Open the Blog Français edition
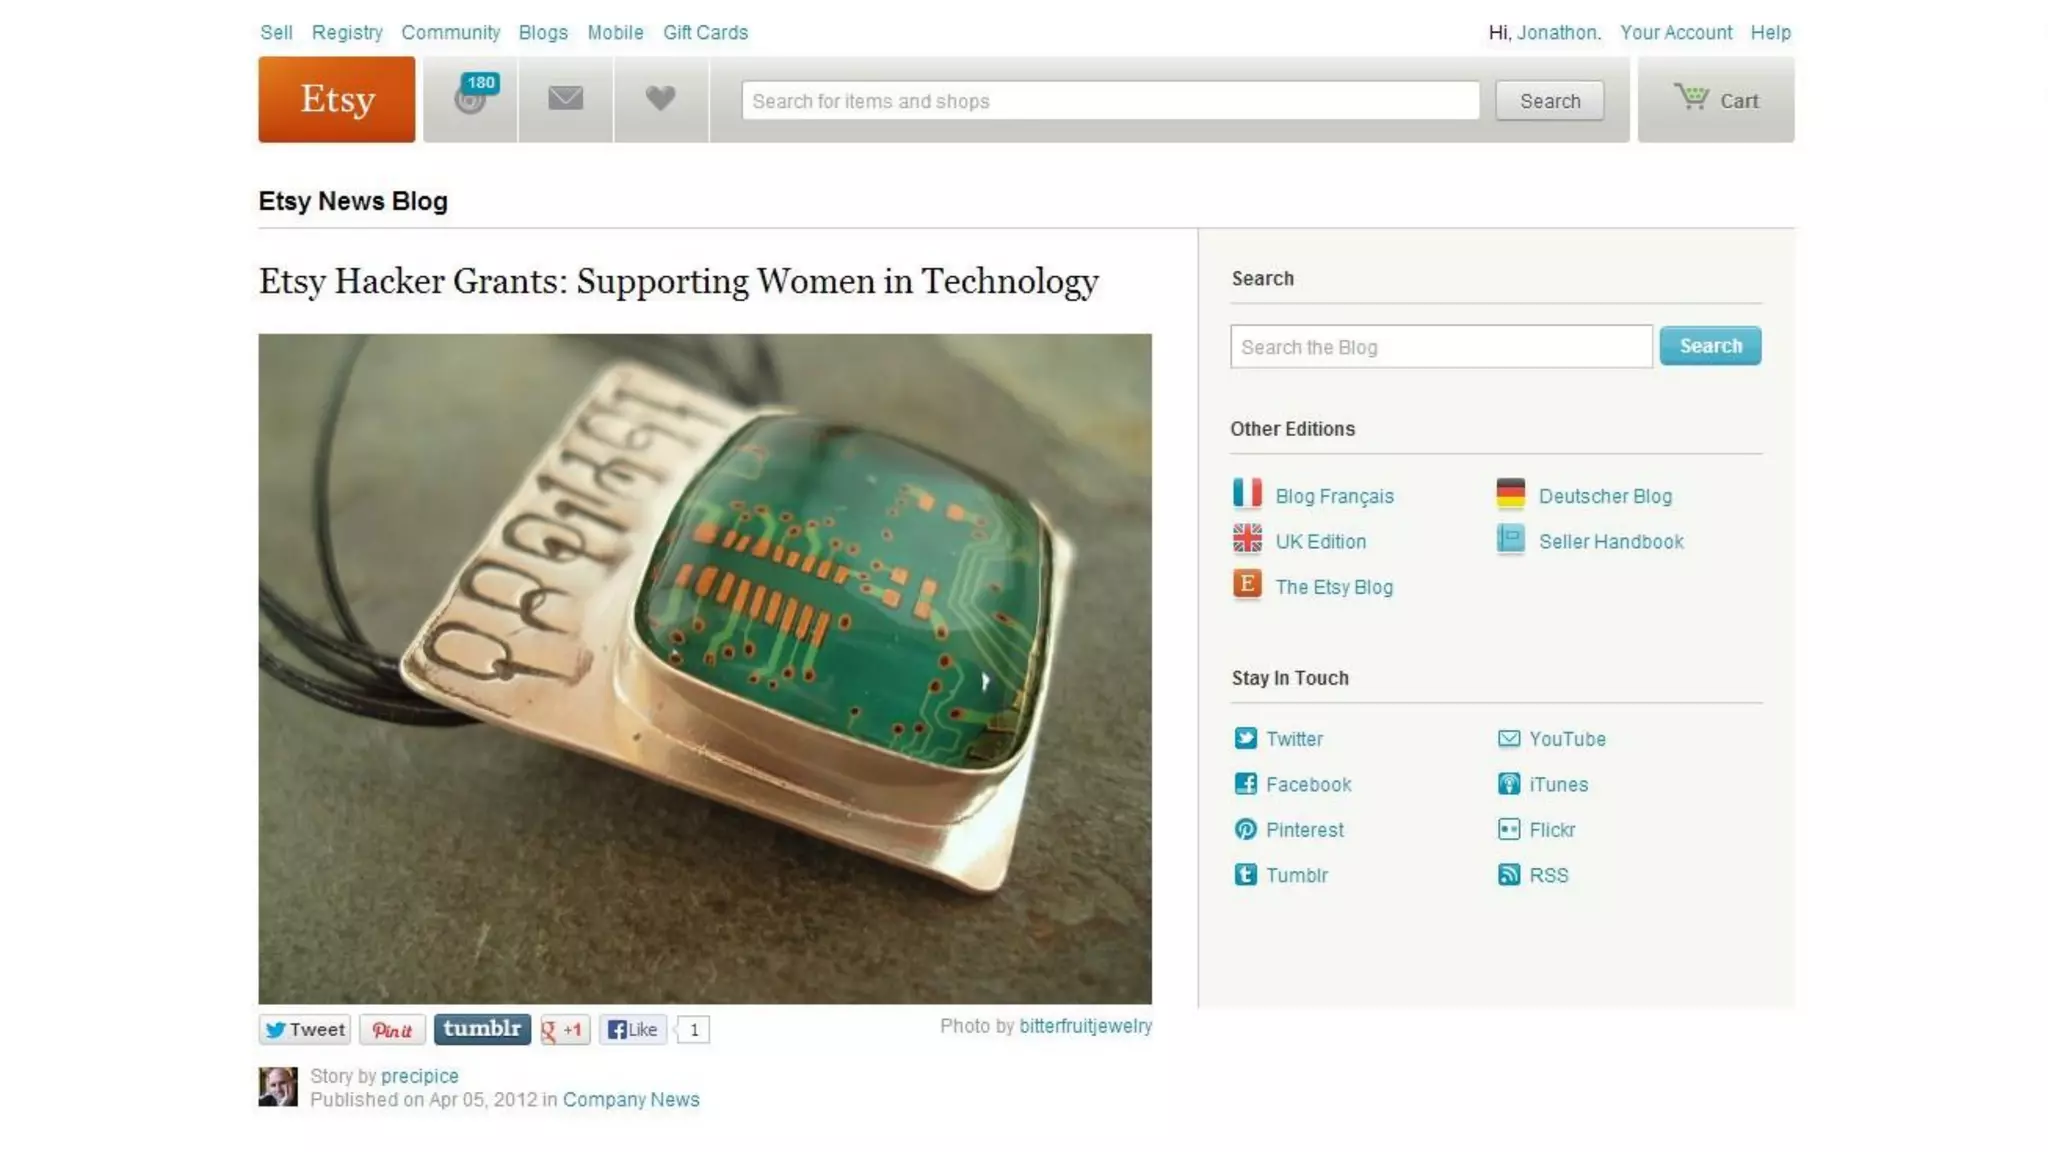2048x1152 pixels. 1334,496
